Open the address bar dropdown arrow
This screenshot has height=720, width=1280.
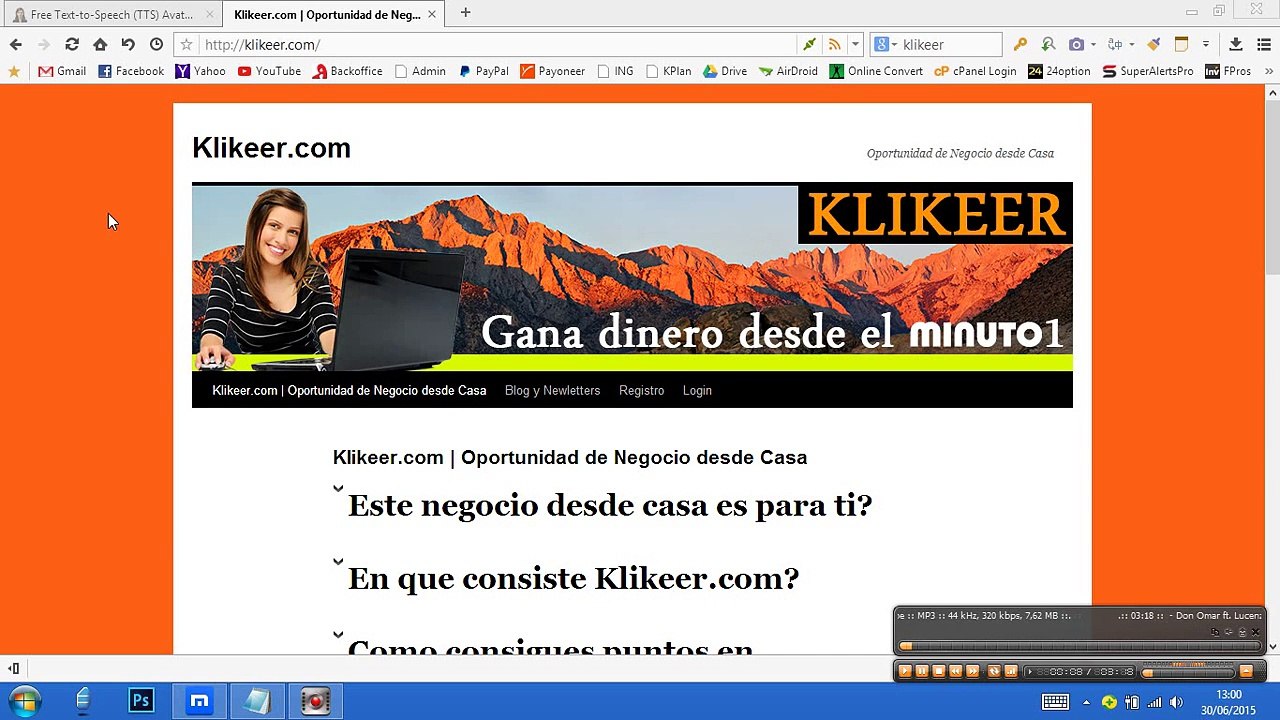pos(855,44)
